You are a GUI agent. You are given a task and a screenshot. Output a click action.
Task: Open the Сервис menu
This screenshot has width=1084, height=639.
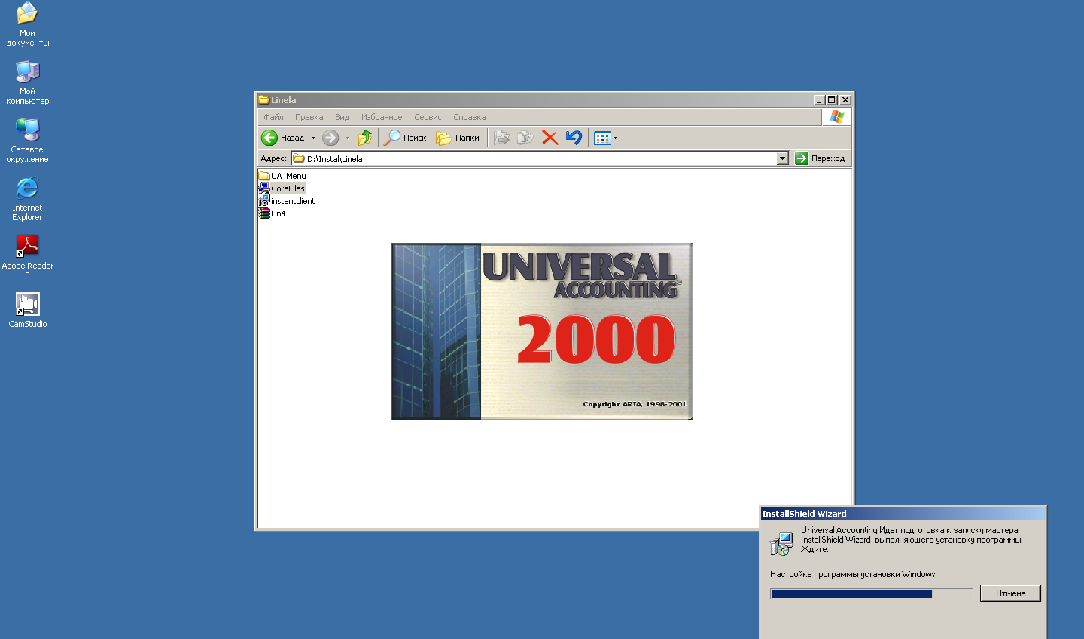428,117
